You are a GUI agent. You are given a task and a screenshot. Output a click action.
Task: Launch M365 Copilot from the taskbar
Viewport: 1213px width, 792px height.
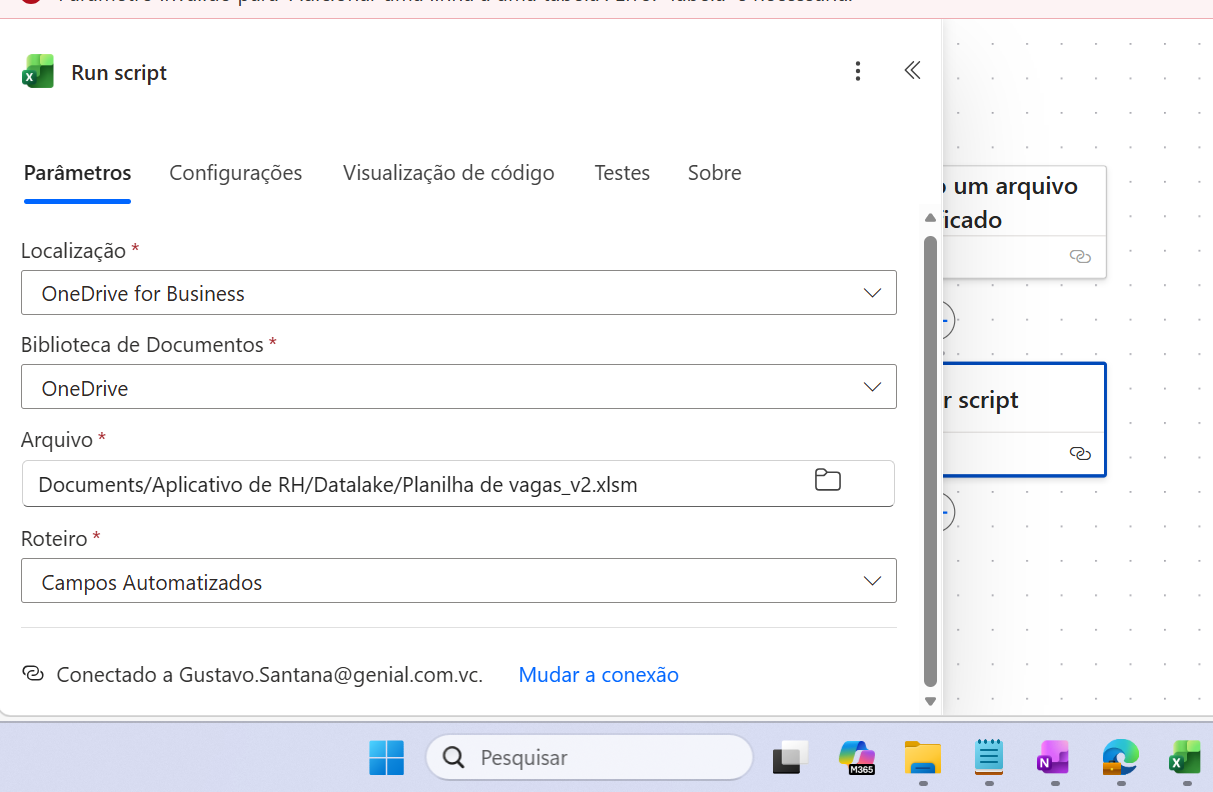point(856,757)
